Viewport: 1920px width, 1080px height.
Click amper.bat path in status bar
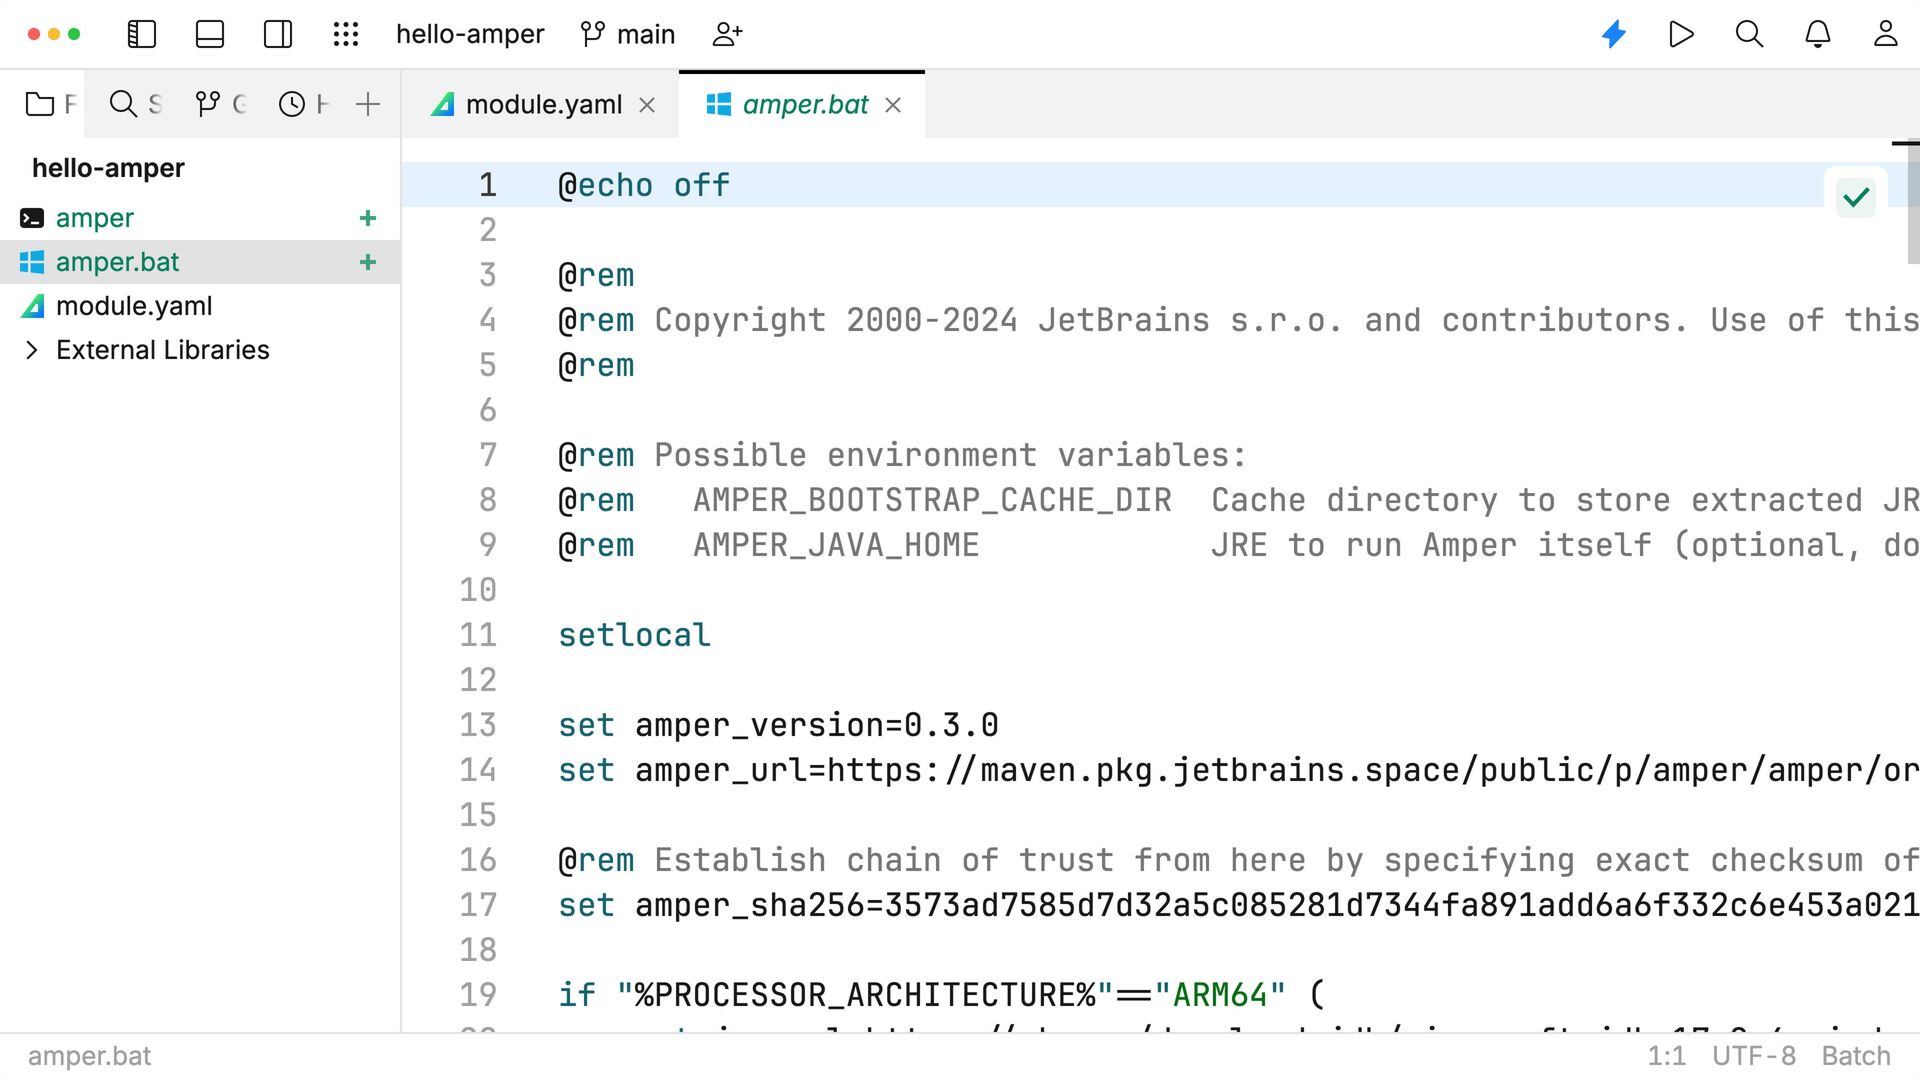tap(89, 1056)
